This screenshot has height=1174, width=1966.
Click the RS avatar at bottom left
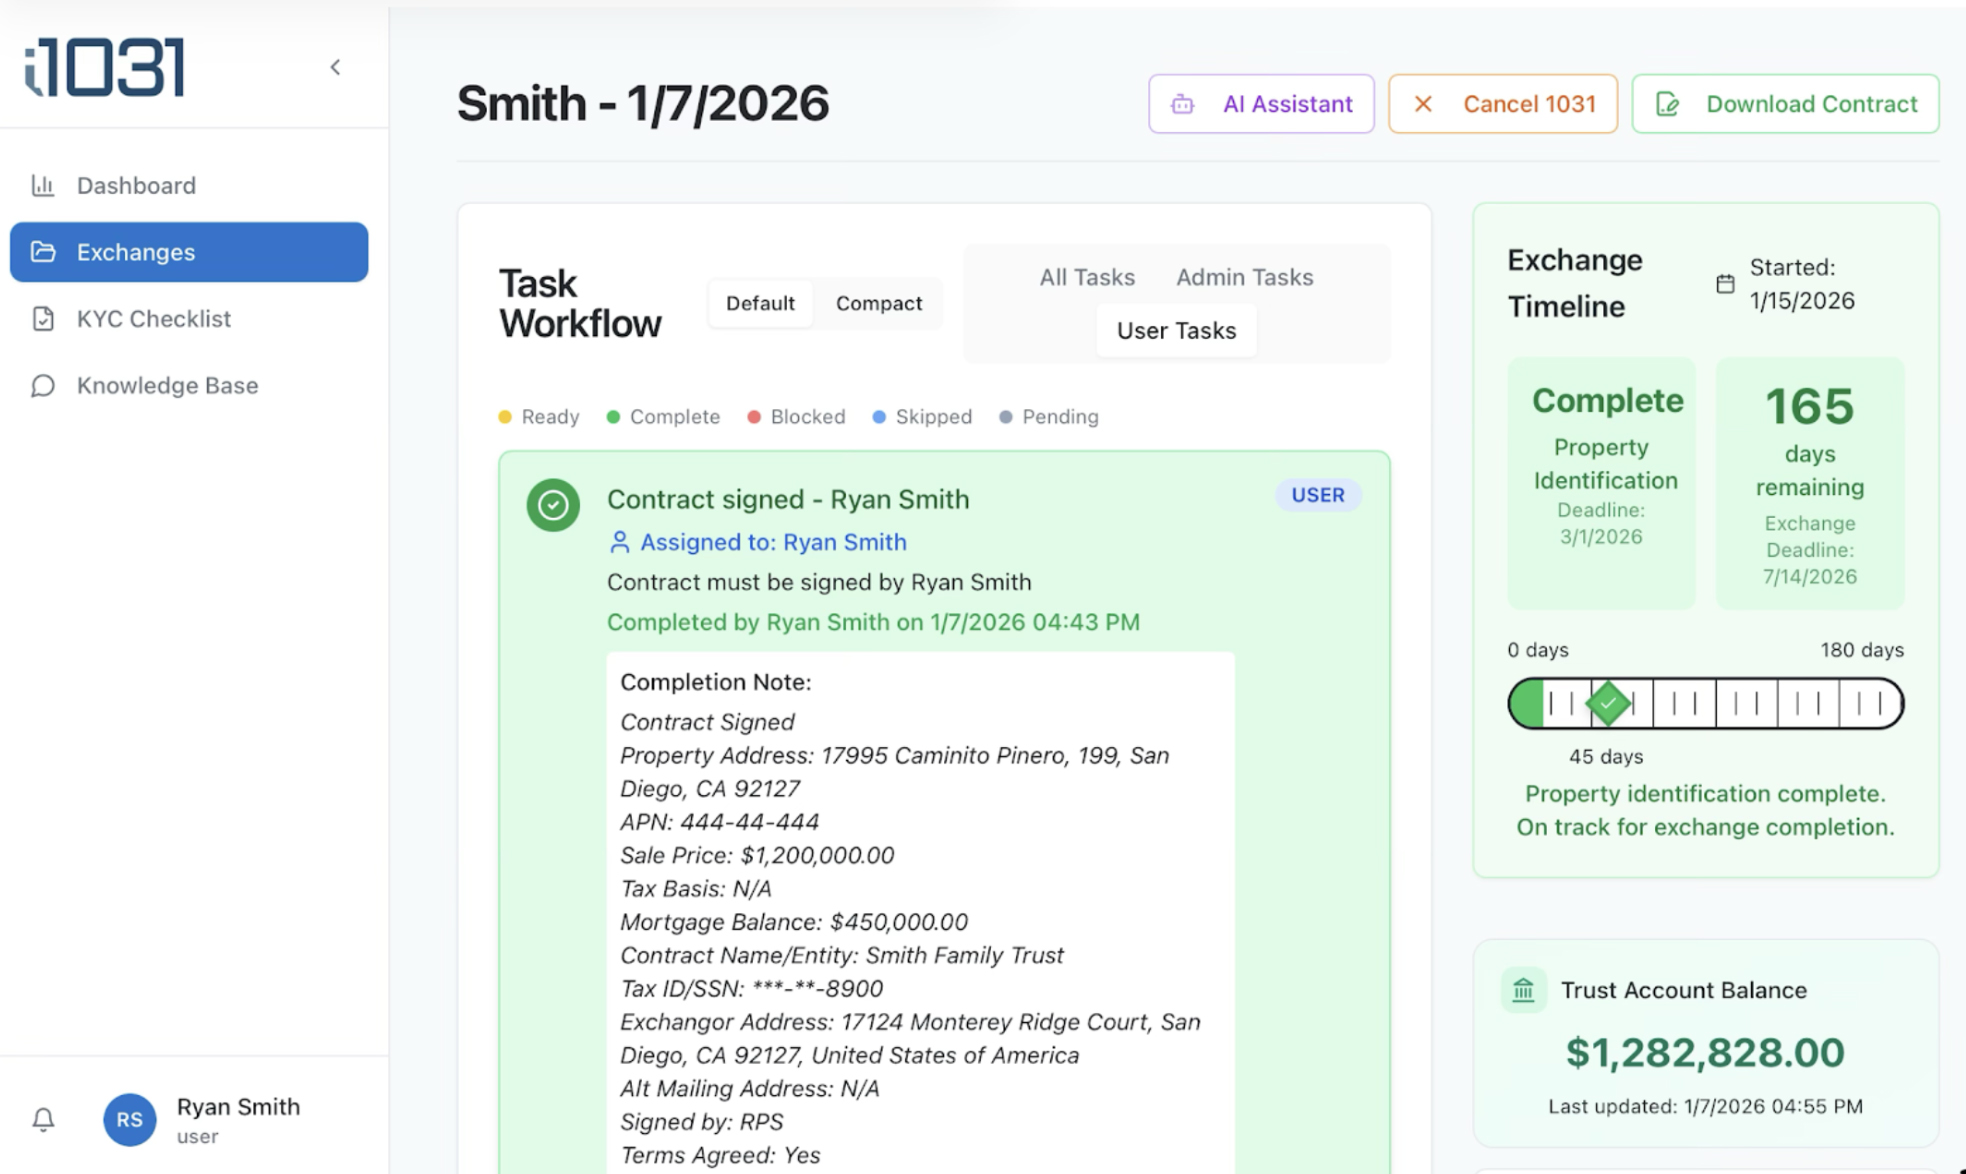[x=129, y=1120]
